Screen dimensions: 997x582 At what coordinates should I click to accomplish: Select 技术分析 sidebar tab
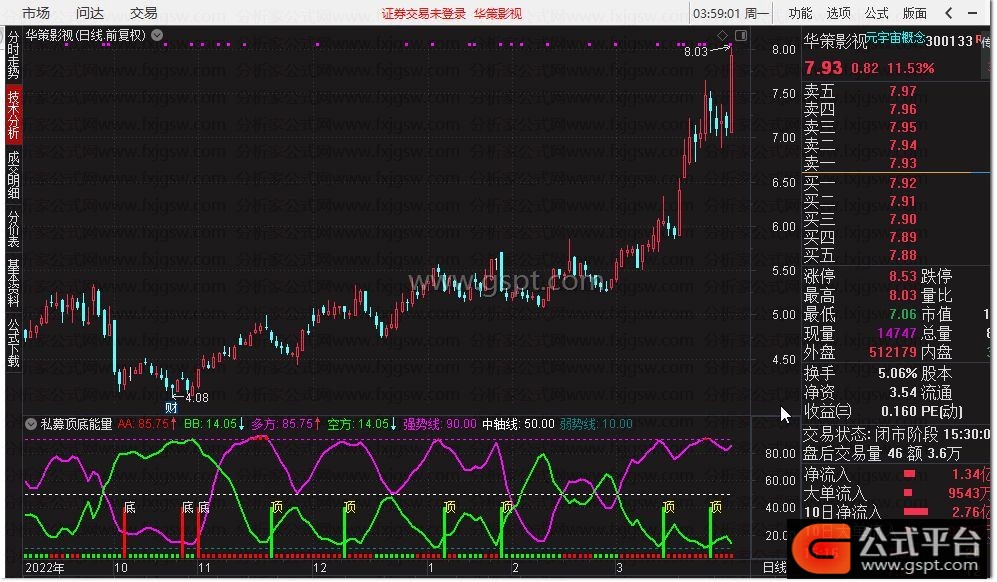pos(13,114)
